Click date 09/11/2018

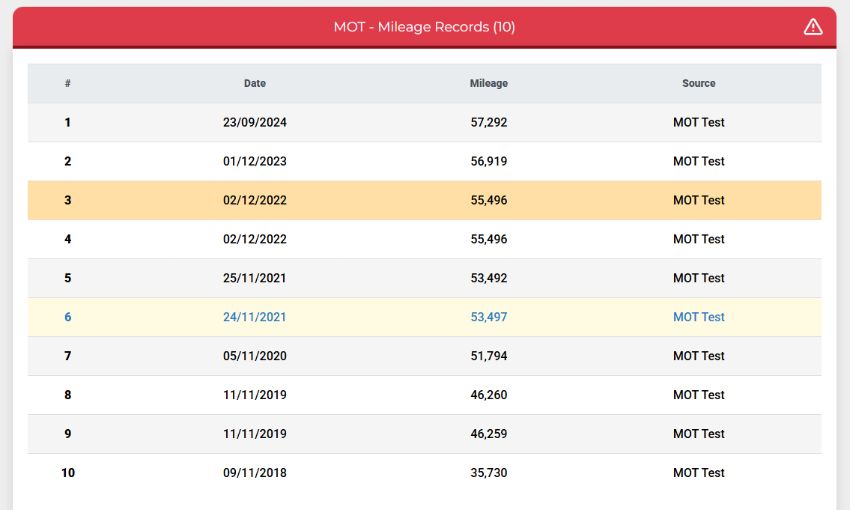click(255, 473)
